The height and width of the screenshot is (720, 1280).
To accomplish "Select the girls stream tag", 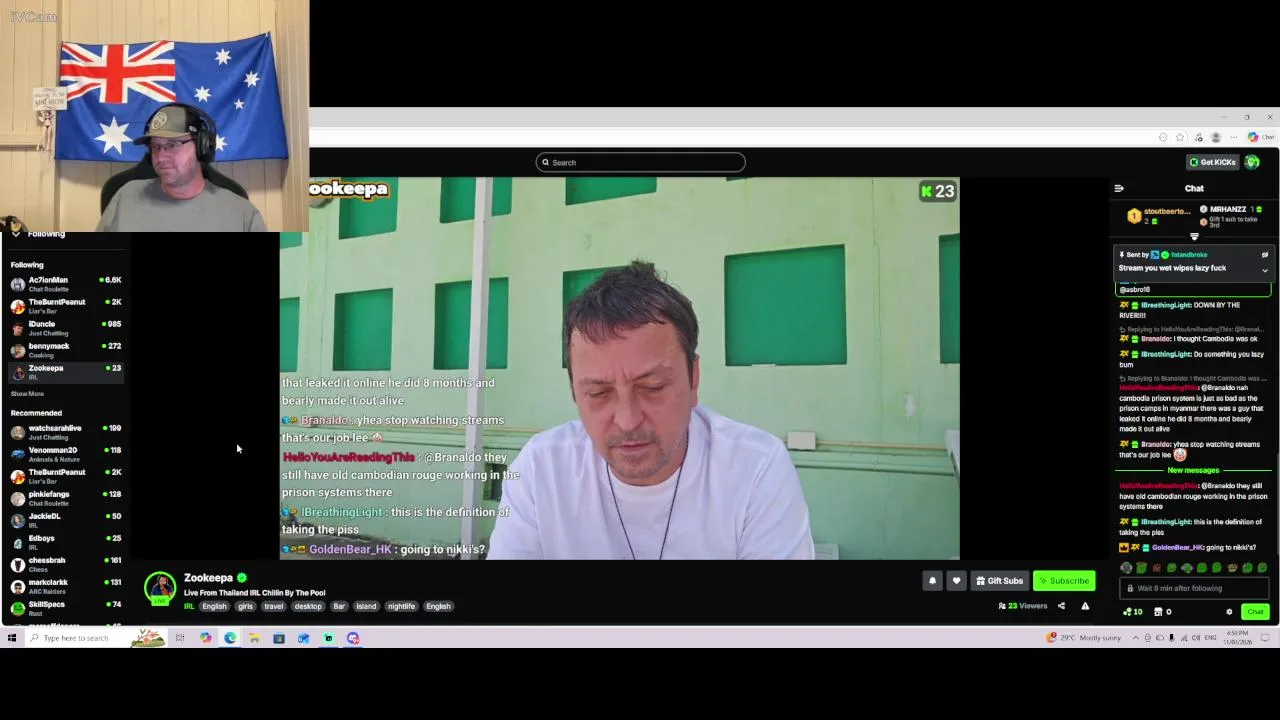I will (245, 606).
